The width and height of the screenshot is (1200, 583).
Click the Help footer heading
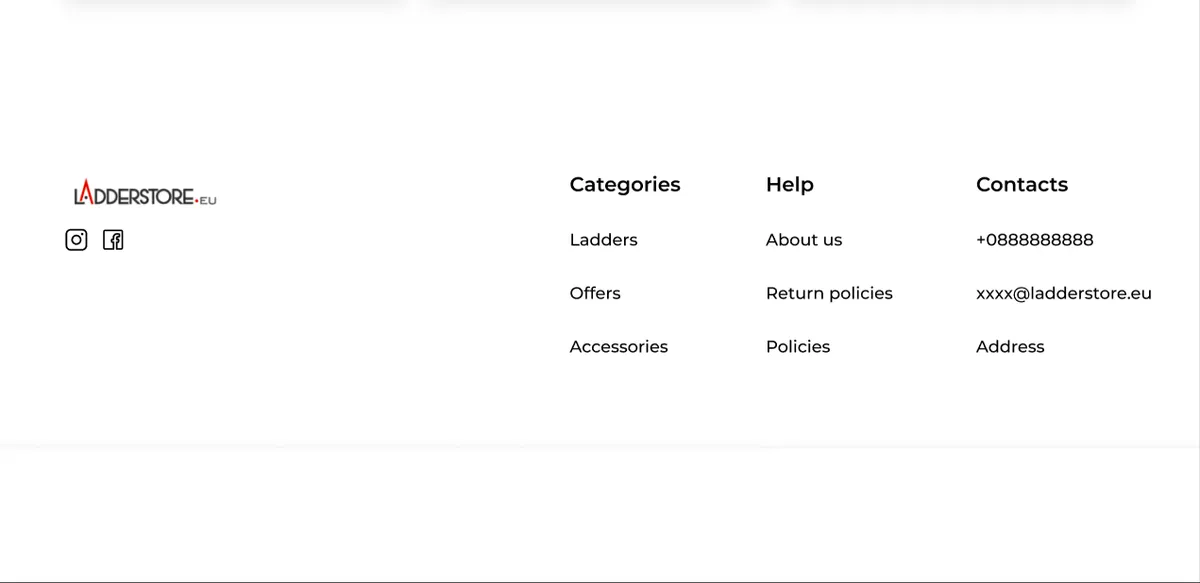[x=789, y=185]
